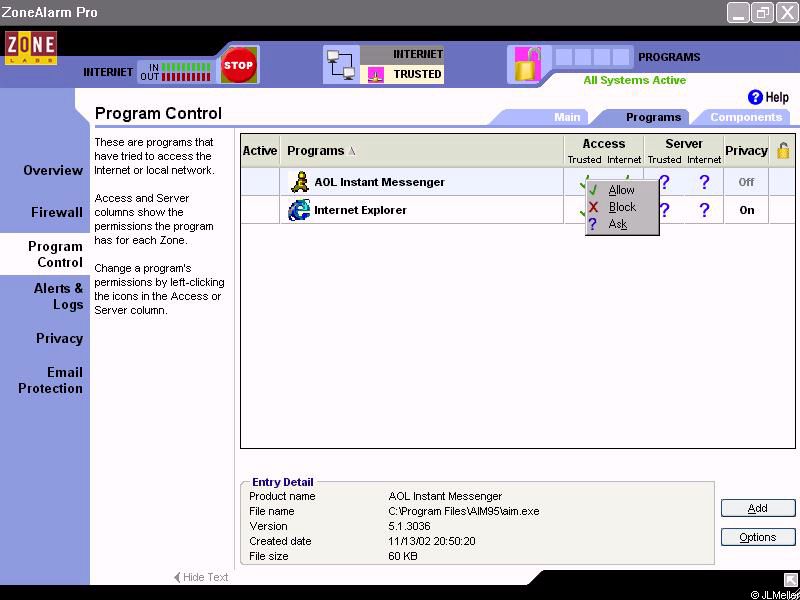800x600 pixels.
Task: Click the created date 11/13/02 20:50:20
Action: (432, 541)
